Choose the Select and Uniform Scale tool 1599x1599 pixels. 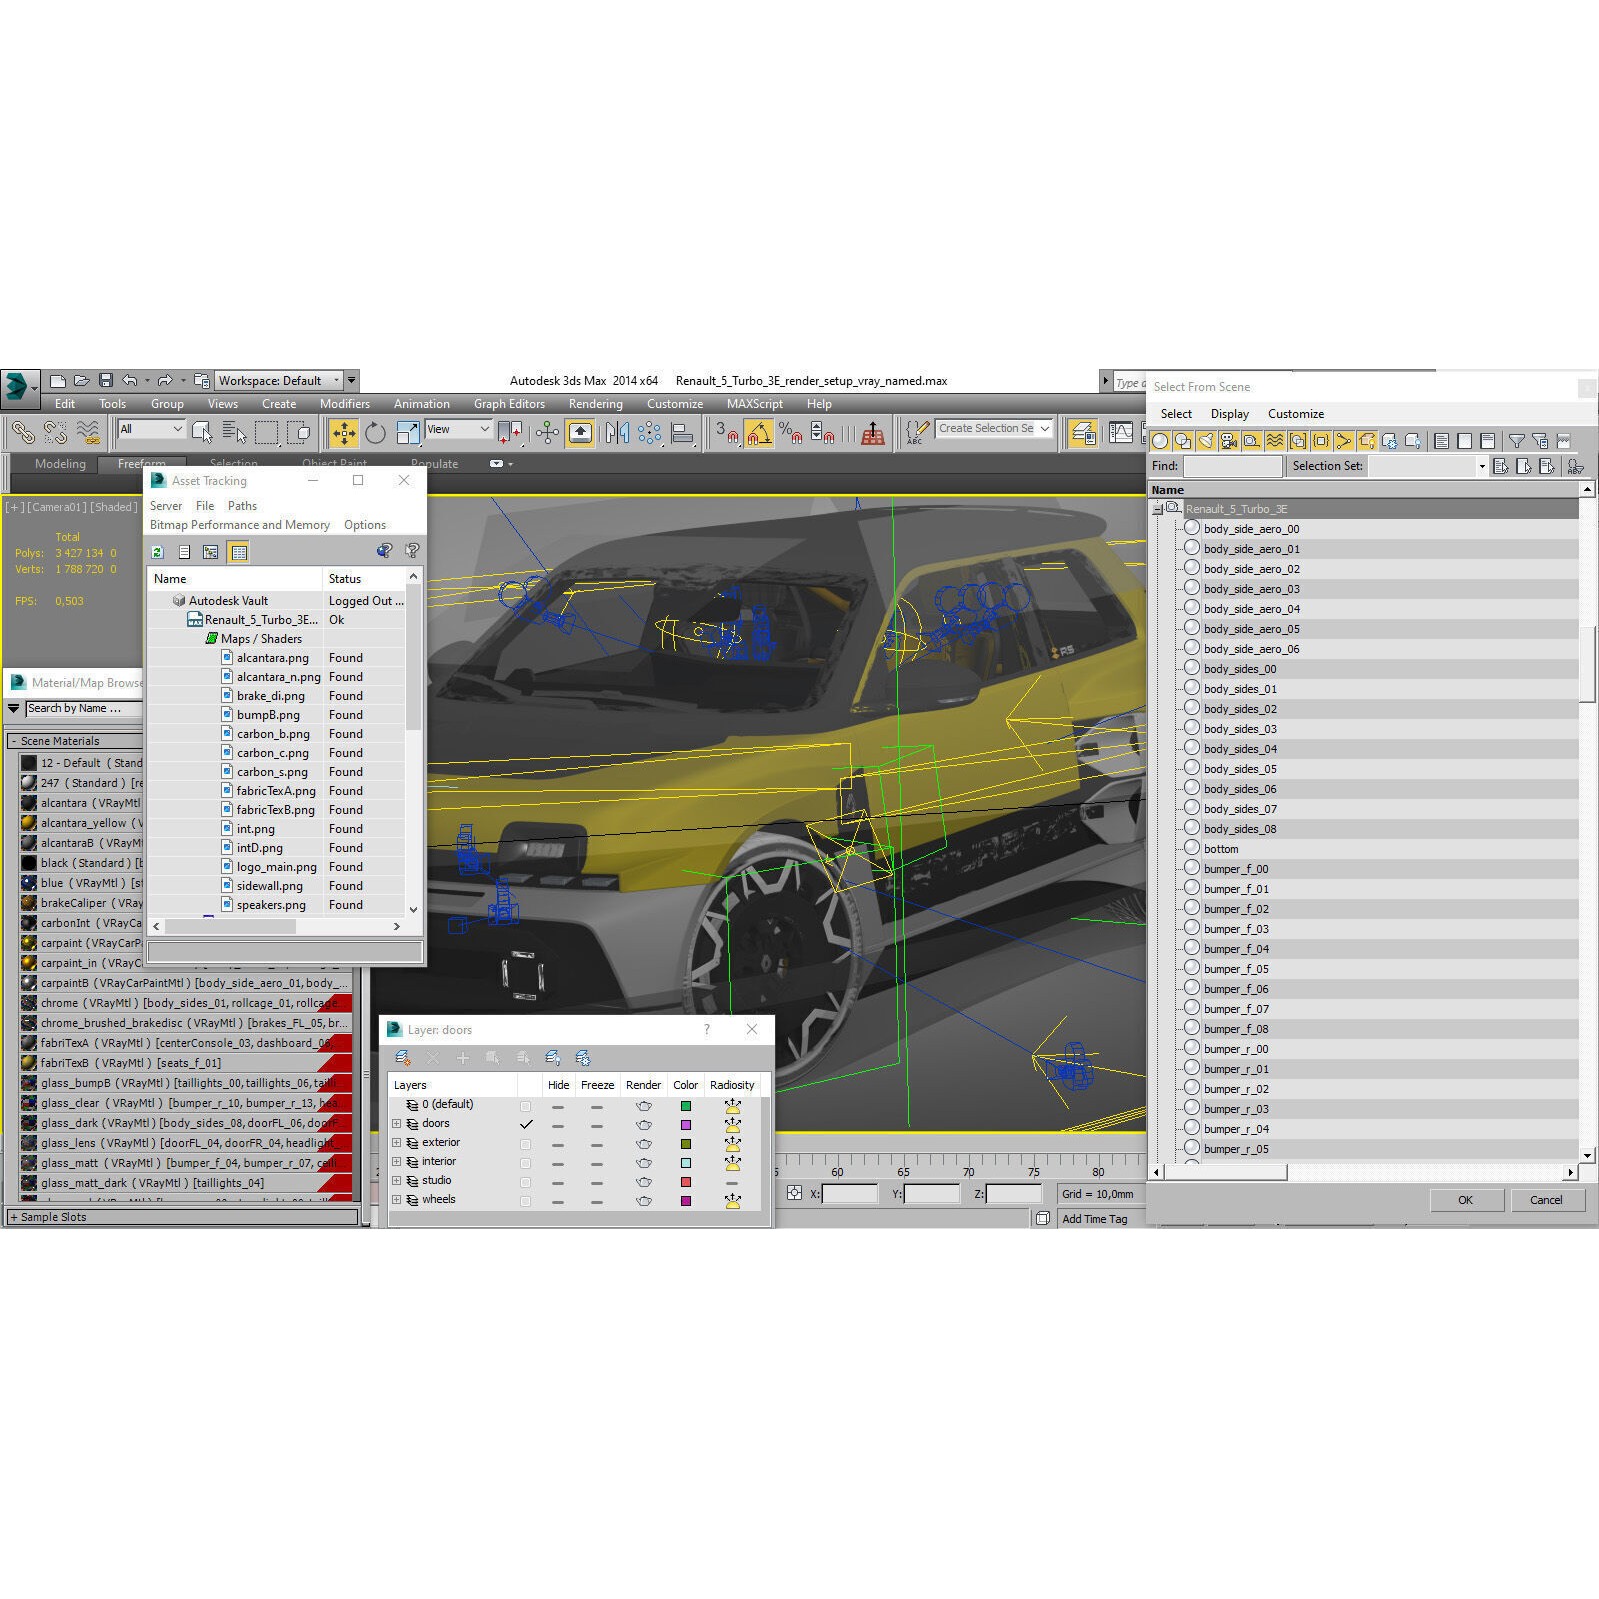point(408,433)
